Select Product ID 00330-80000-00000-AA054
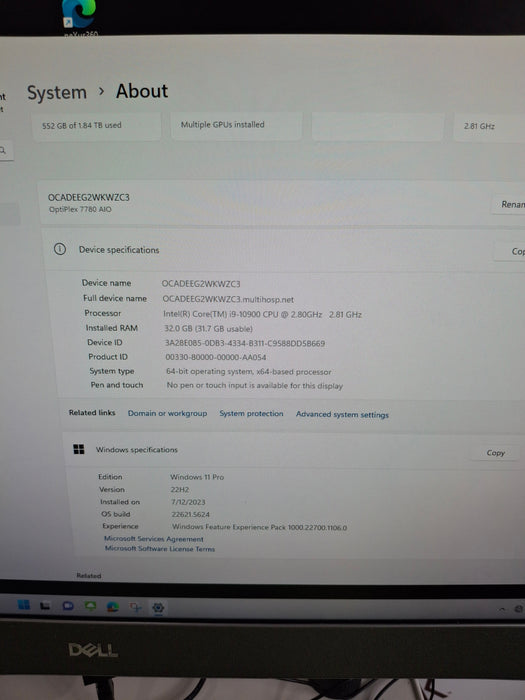 [216, 358]
